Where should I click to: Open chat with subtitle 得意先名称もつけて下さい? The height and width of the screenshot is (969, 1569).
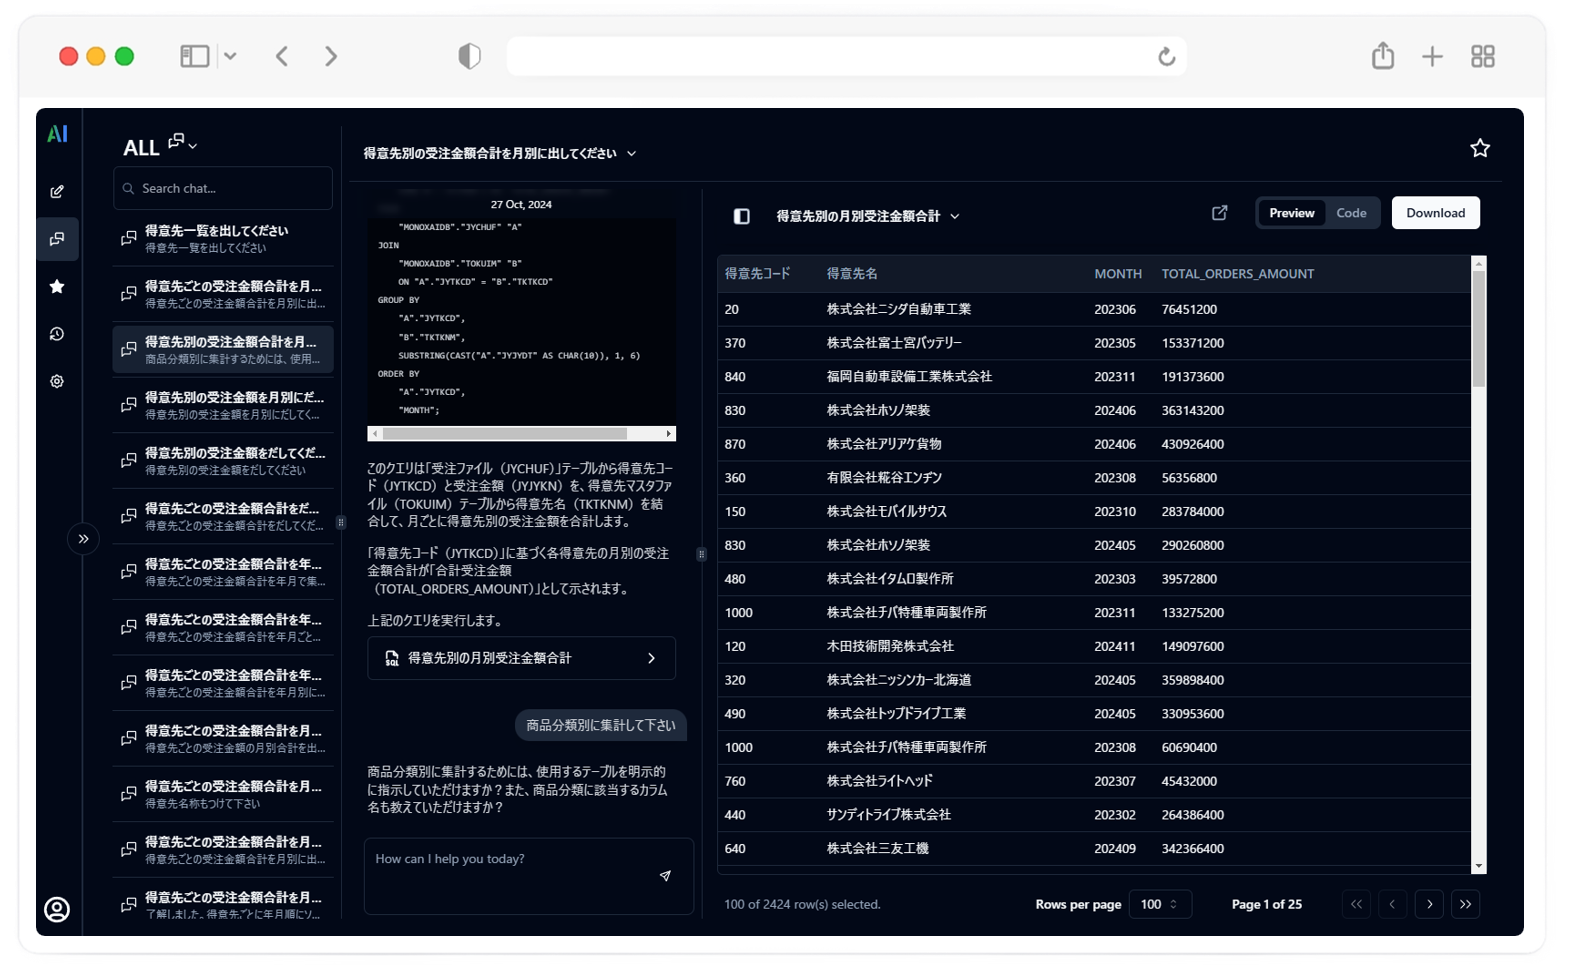point(222,794)
